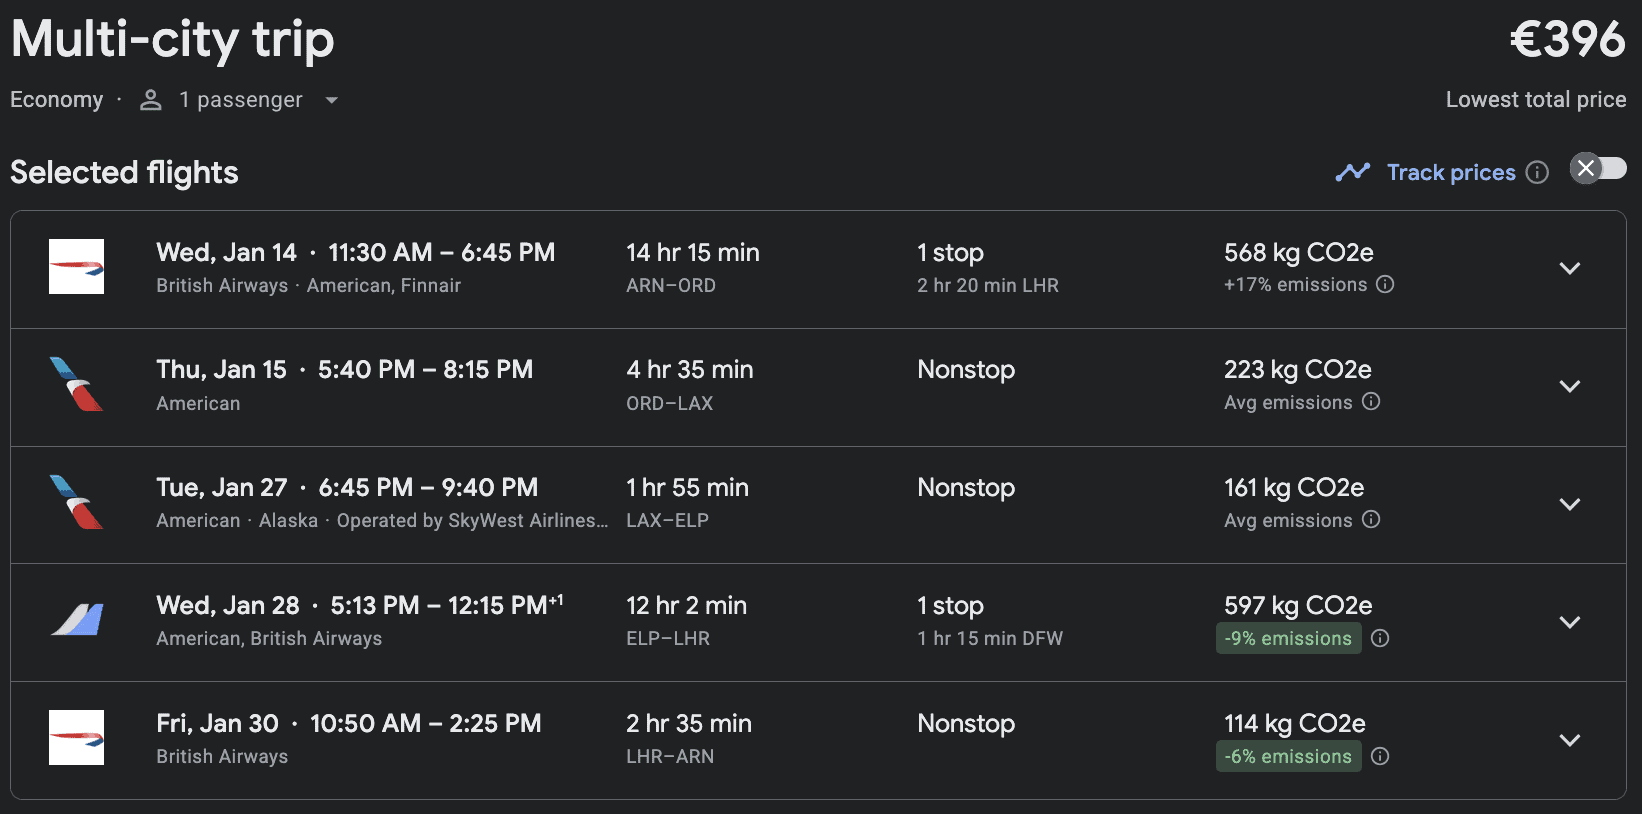
Task: Expand the ORD–LAX flight details
Action: 1570,386
